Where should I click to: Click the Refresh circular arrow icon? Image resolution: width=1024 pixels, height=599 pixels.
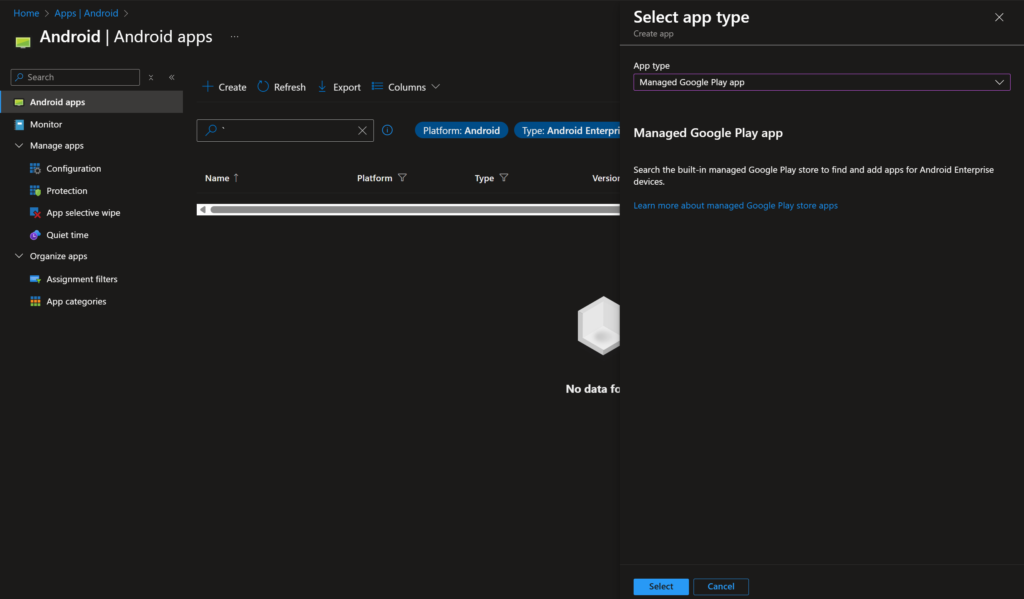tap(263, 86)
